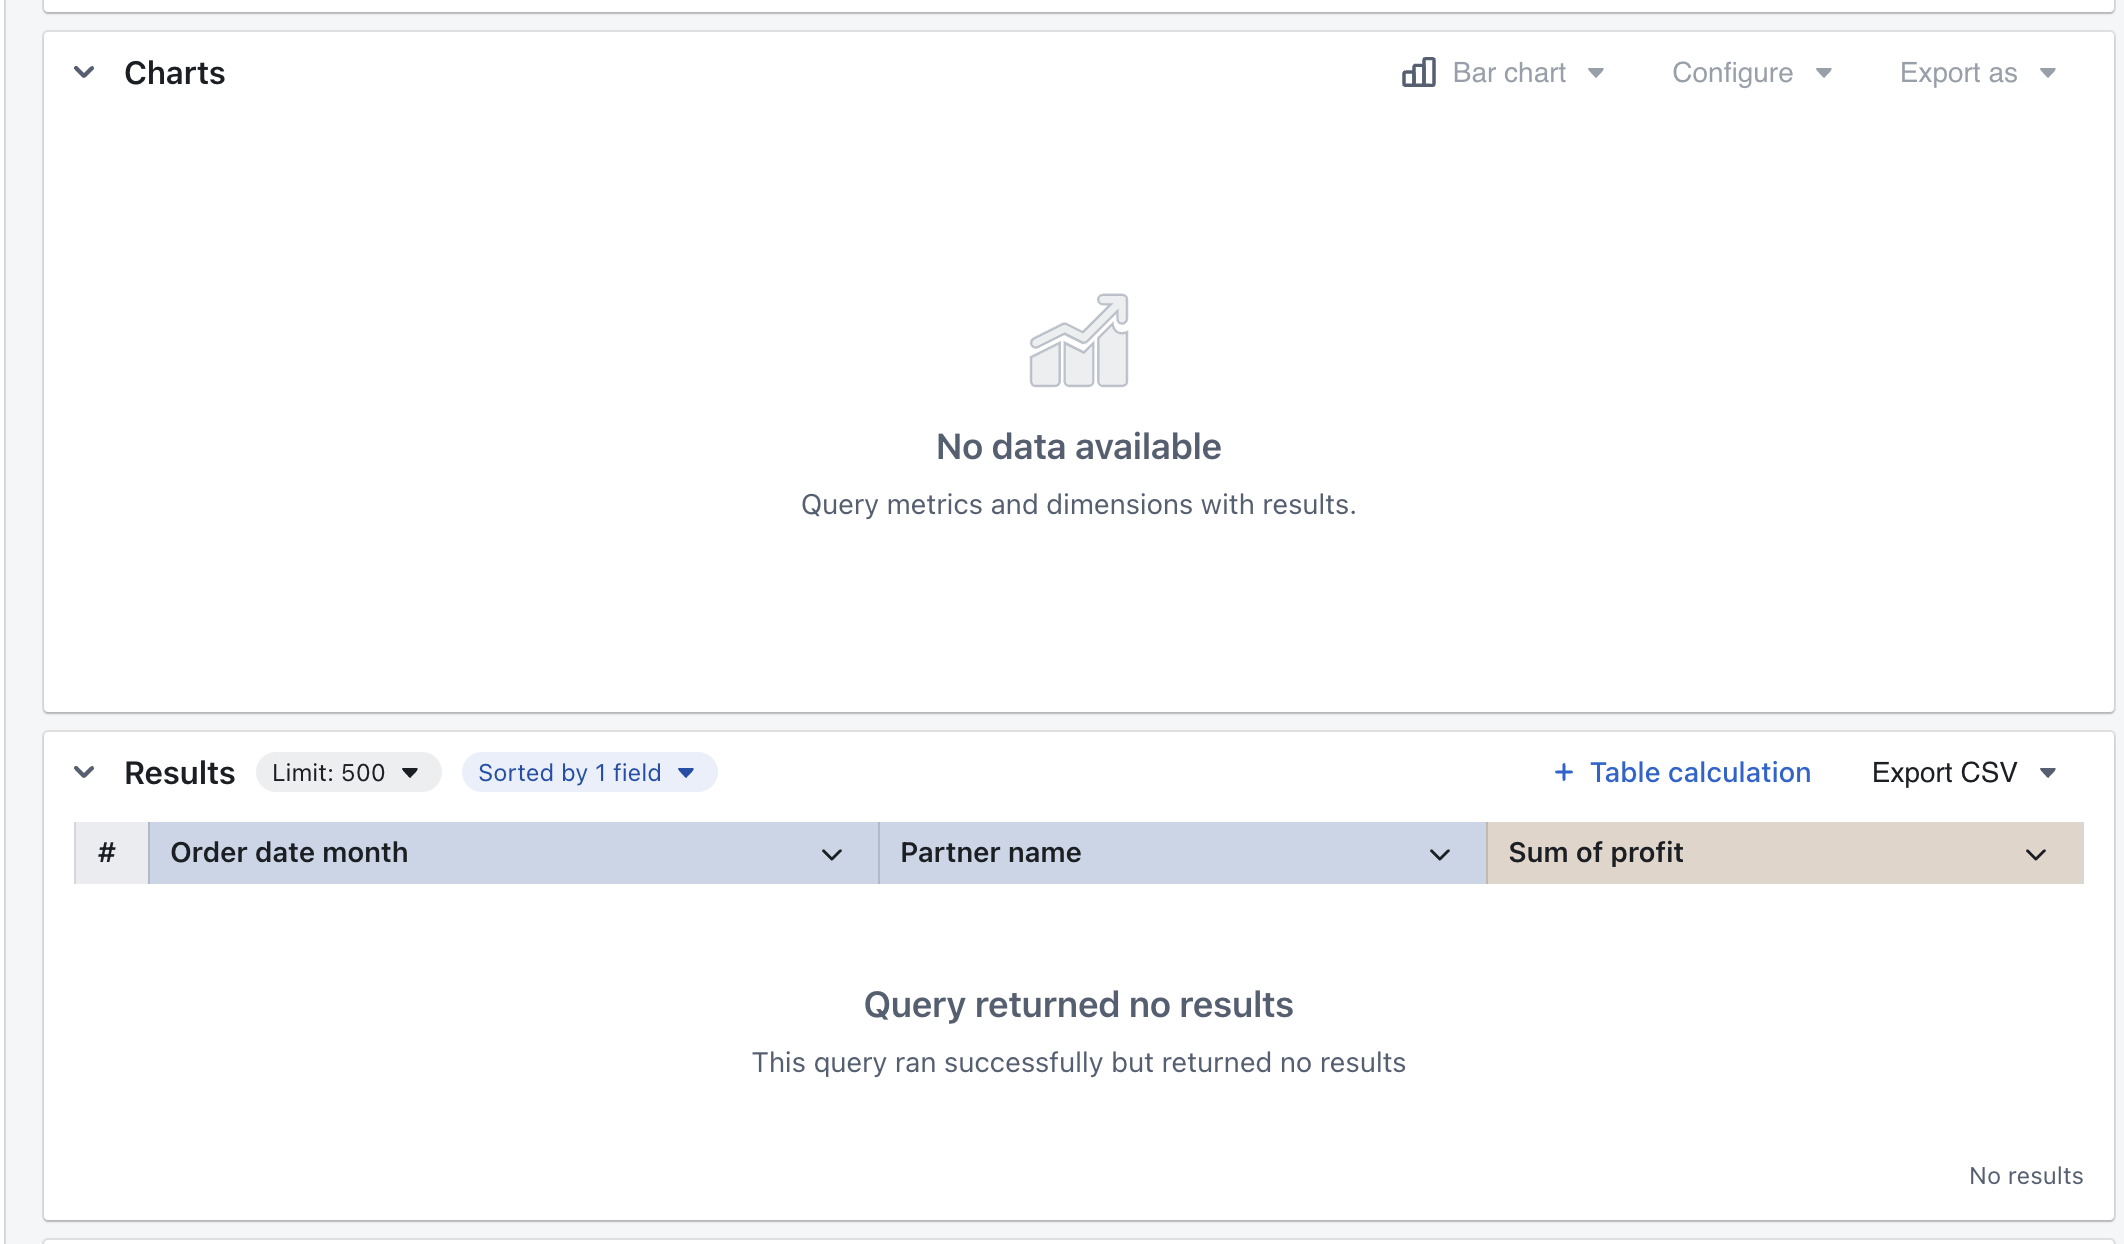
Task: Click the row number header cell
Action: point(109,852)
